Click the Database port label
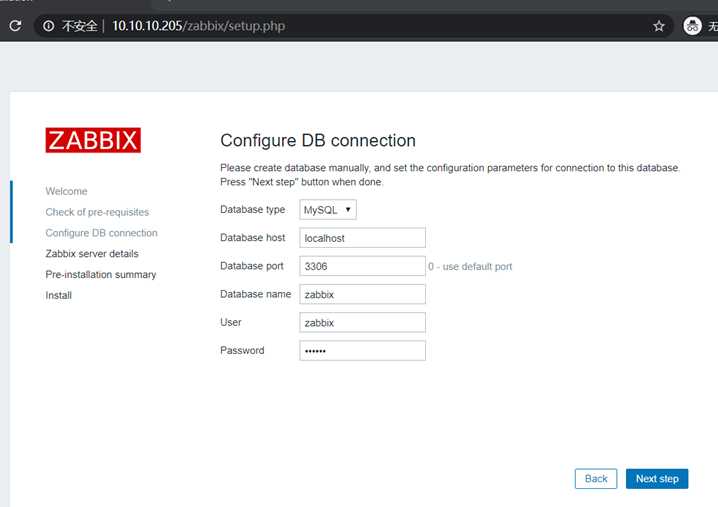Viewport: 718px width, 507px height. 251,266
